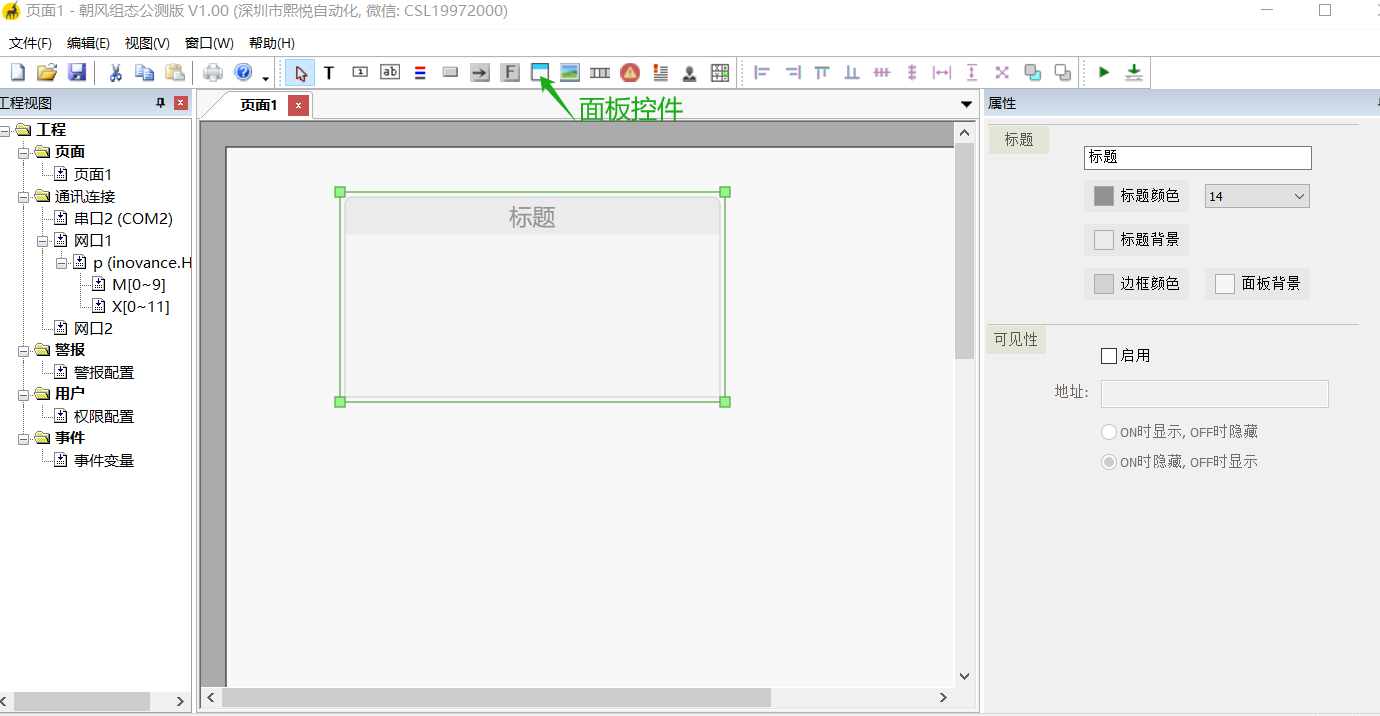Create a new file with the toolbar icon
The width and height of the screenshot is (1380, 716).
(17, 72)
